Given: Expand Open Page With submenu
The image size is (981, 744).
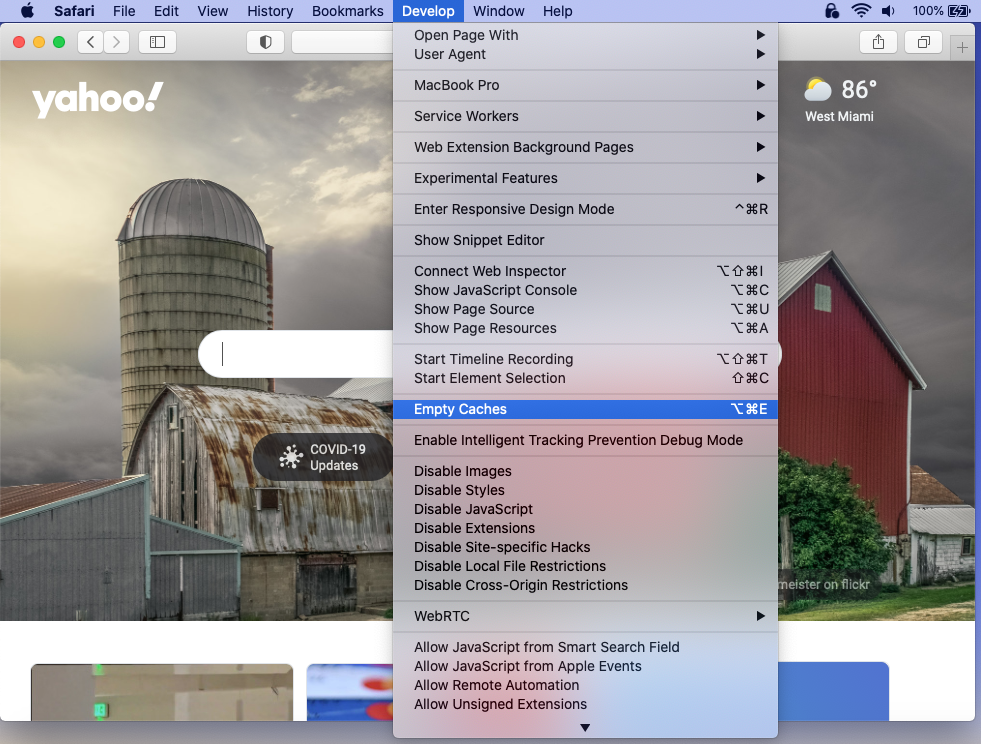Looking at the screenshot, I should [585, 35].
